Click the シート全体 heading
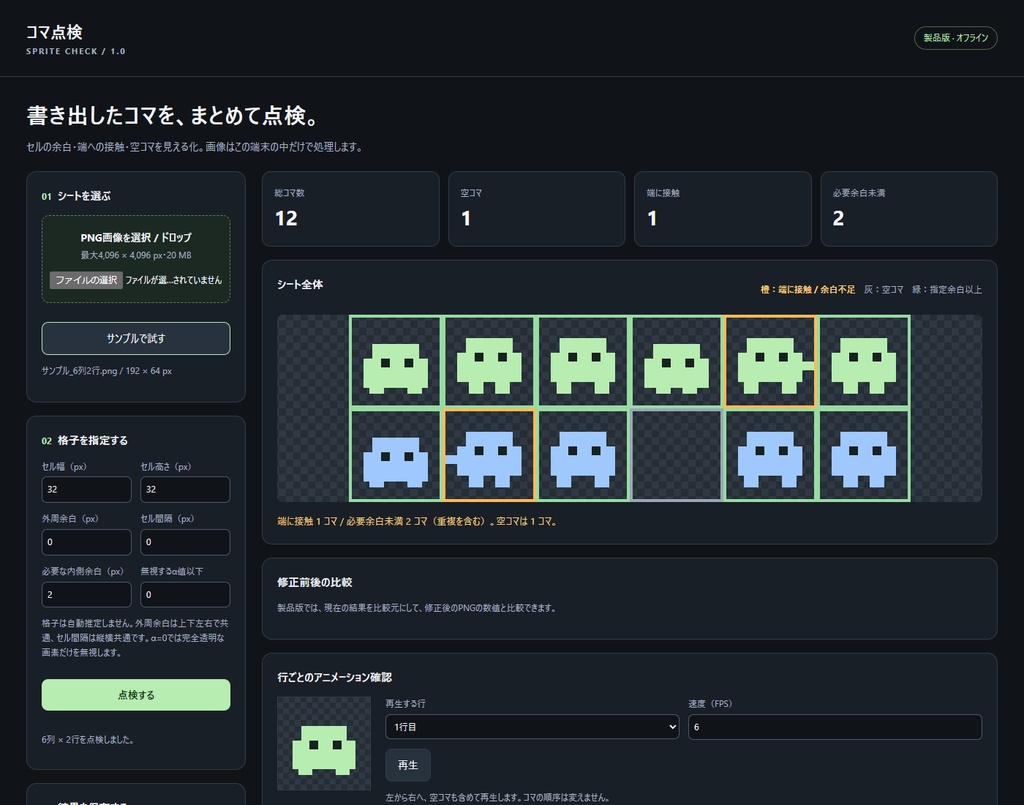Image resolution: width=1024 pixels, height=805 pixels. pyautogui.click(x=300, y=284)
